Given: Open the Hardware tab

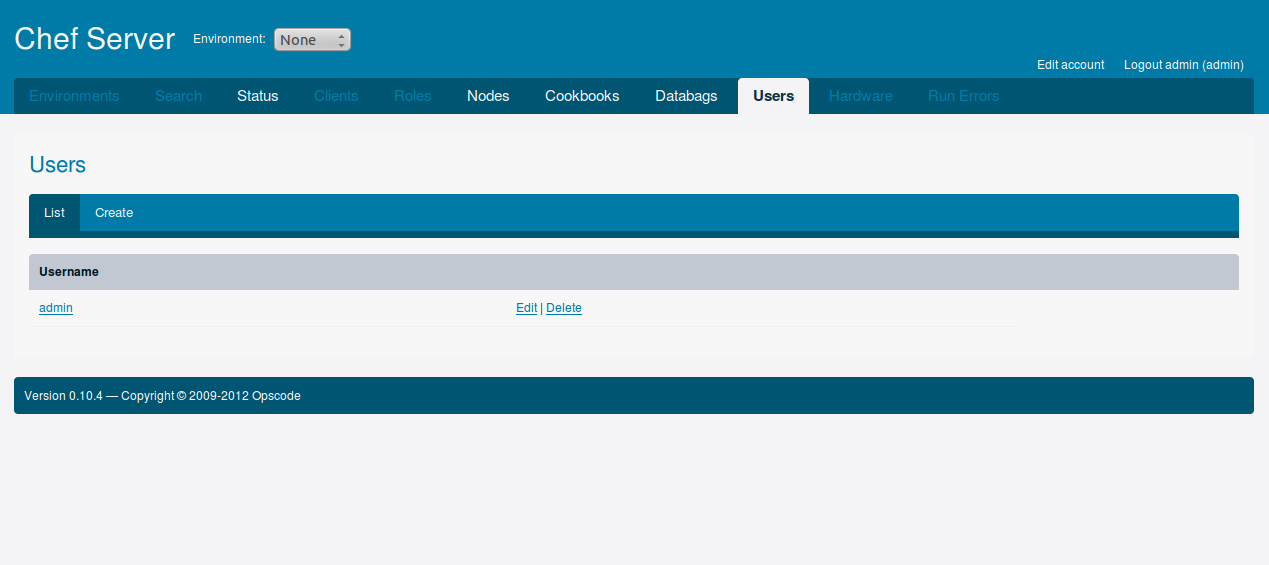Looking at the screenshot, I should click(861, 96).
